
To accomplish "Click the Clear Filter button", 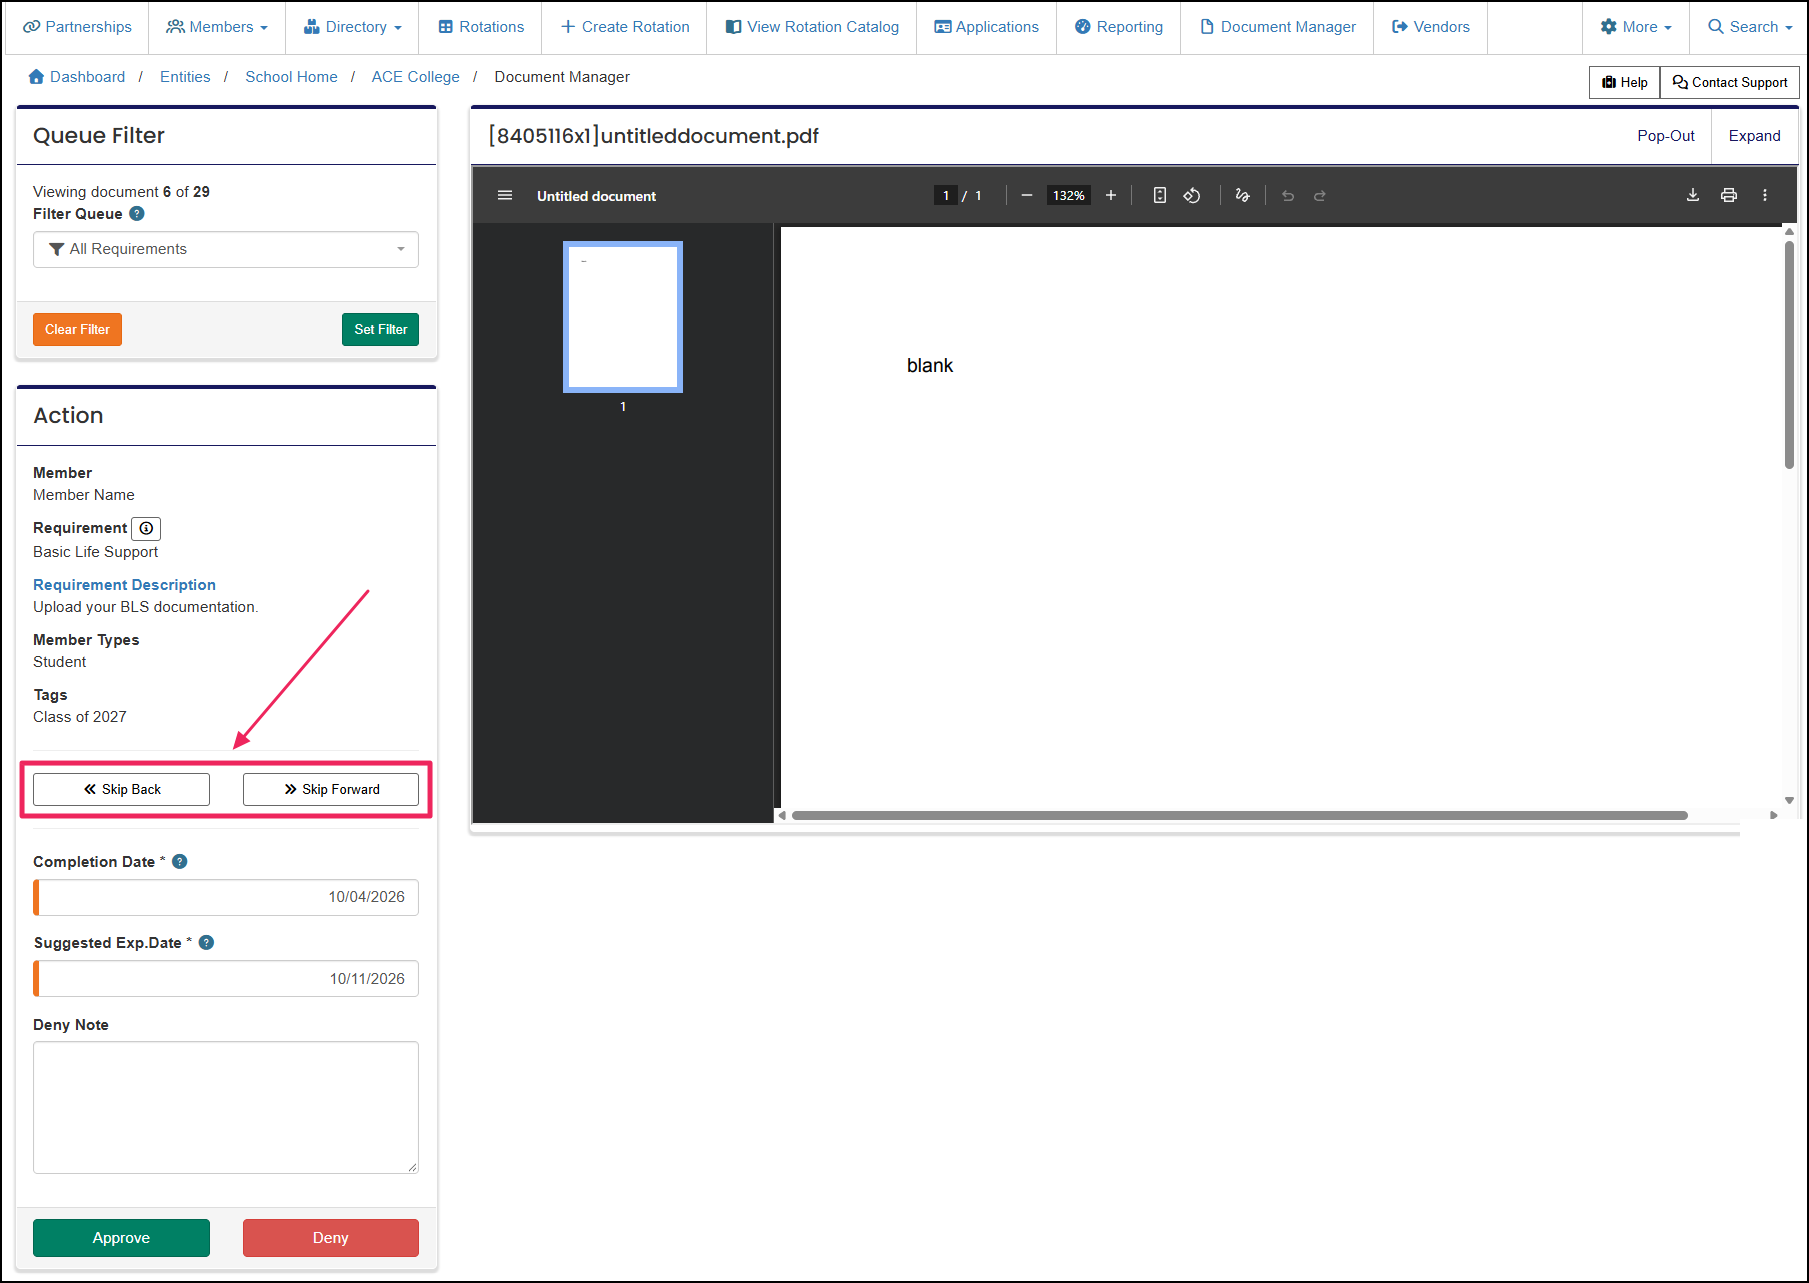I will click(77, 330).
